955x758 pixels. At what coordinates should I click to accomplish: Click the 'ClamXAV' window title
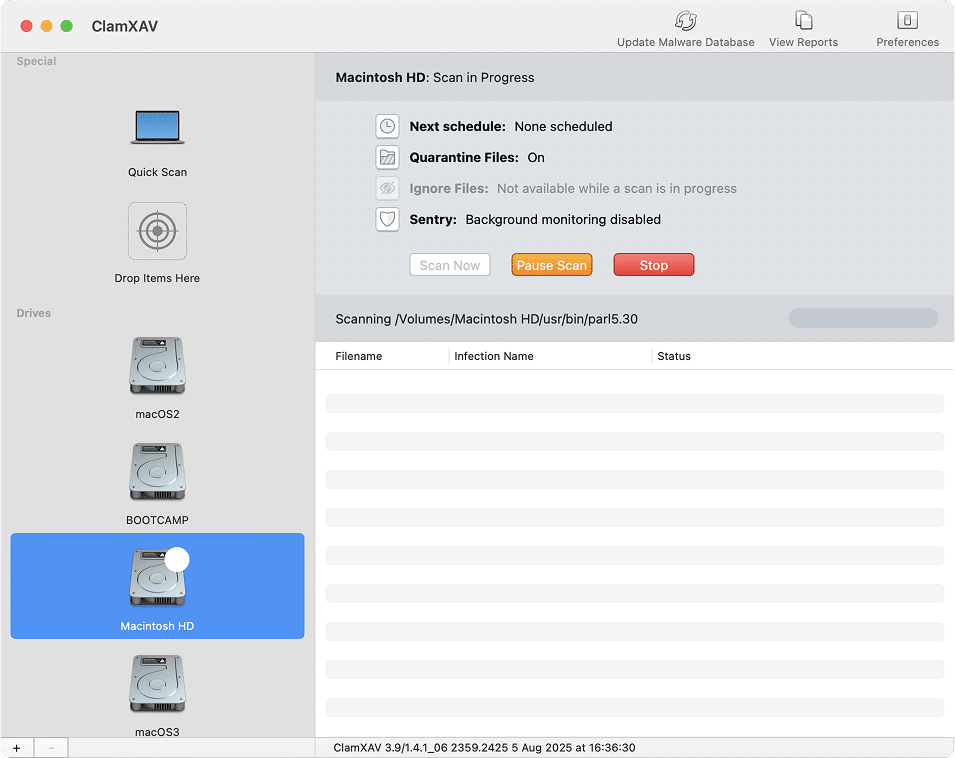pos(125,26)
